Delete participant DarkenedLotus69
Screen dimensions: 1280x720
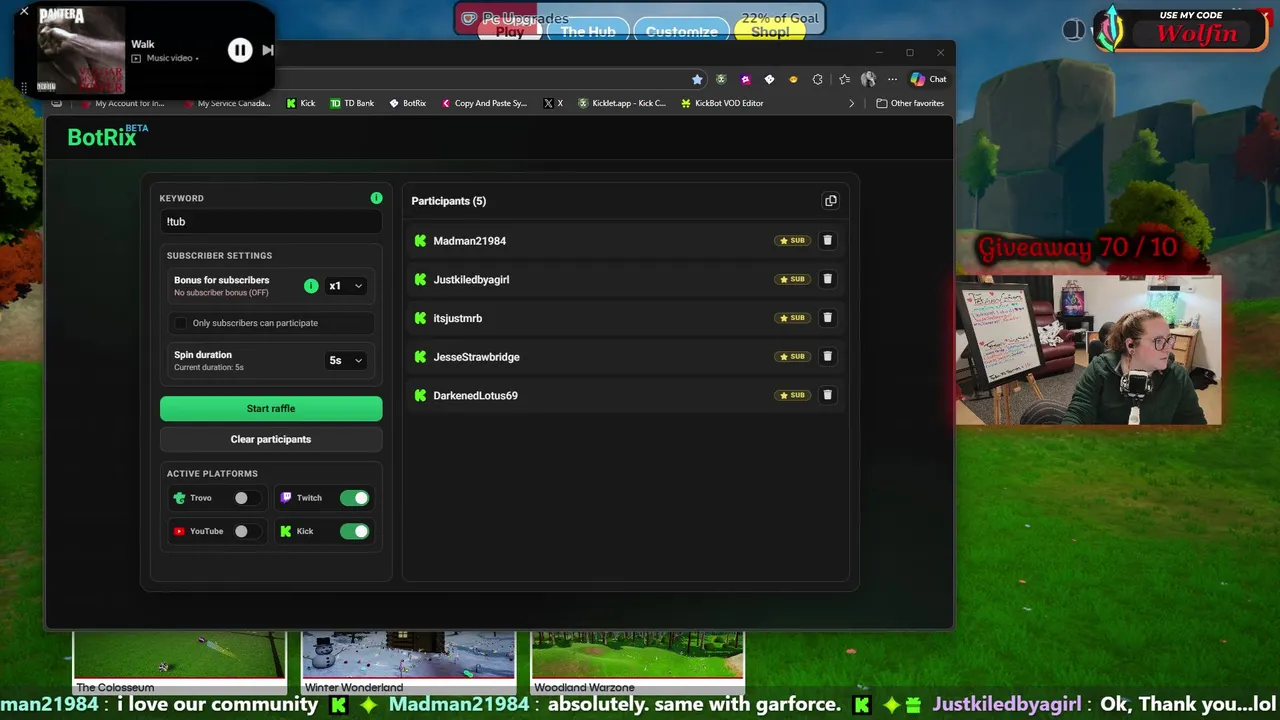[827, 395]
